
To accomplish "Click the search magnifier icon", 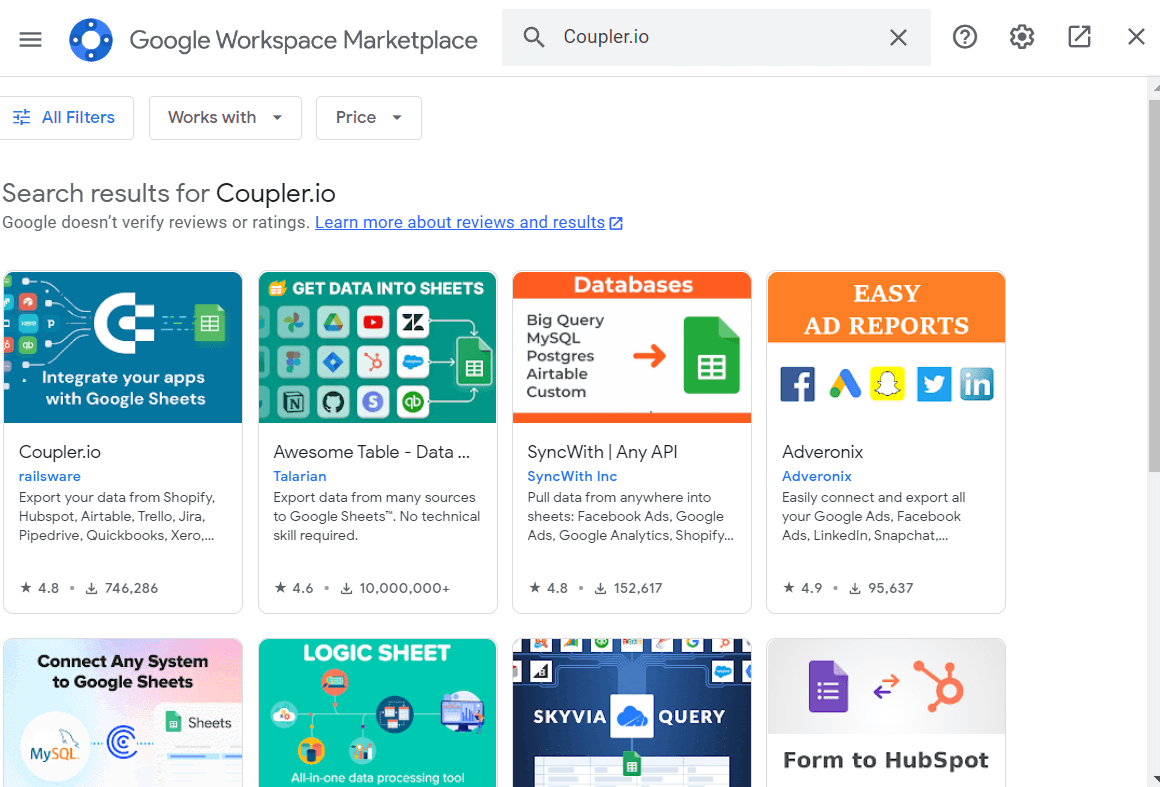I will pos(533,36).
